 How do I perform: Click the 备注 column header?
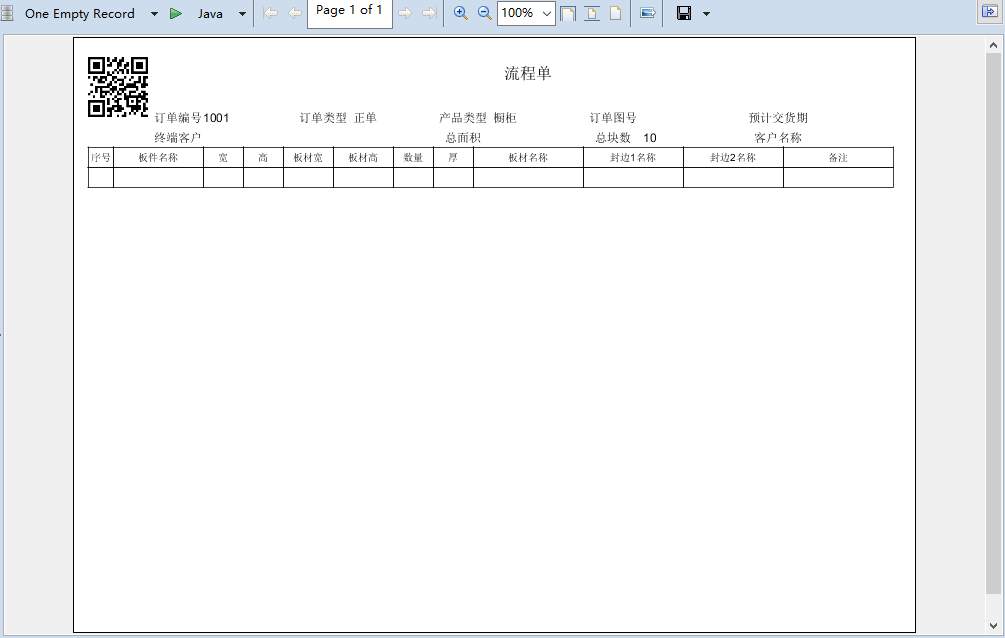point(838,158)
